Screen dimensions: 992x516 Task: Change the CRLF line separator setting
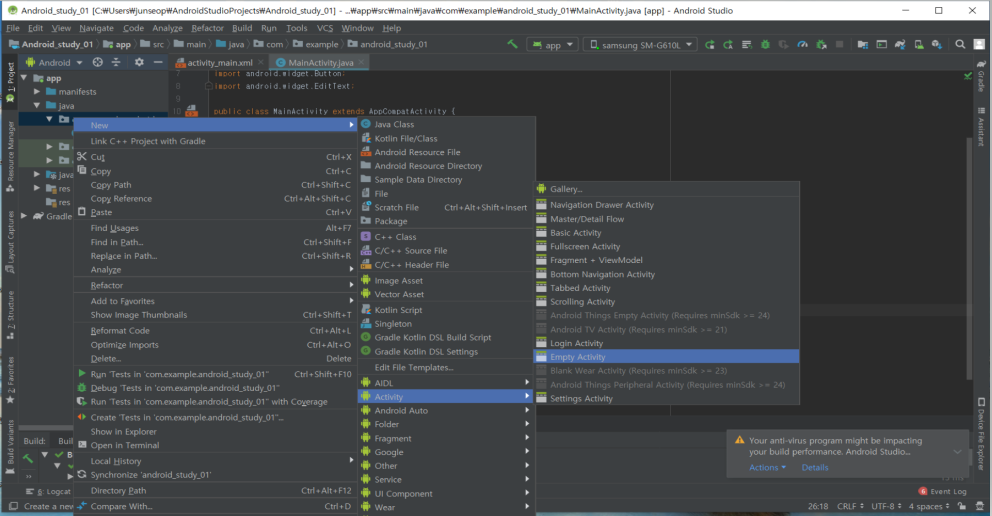(850, 507)
